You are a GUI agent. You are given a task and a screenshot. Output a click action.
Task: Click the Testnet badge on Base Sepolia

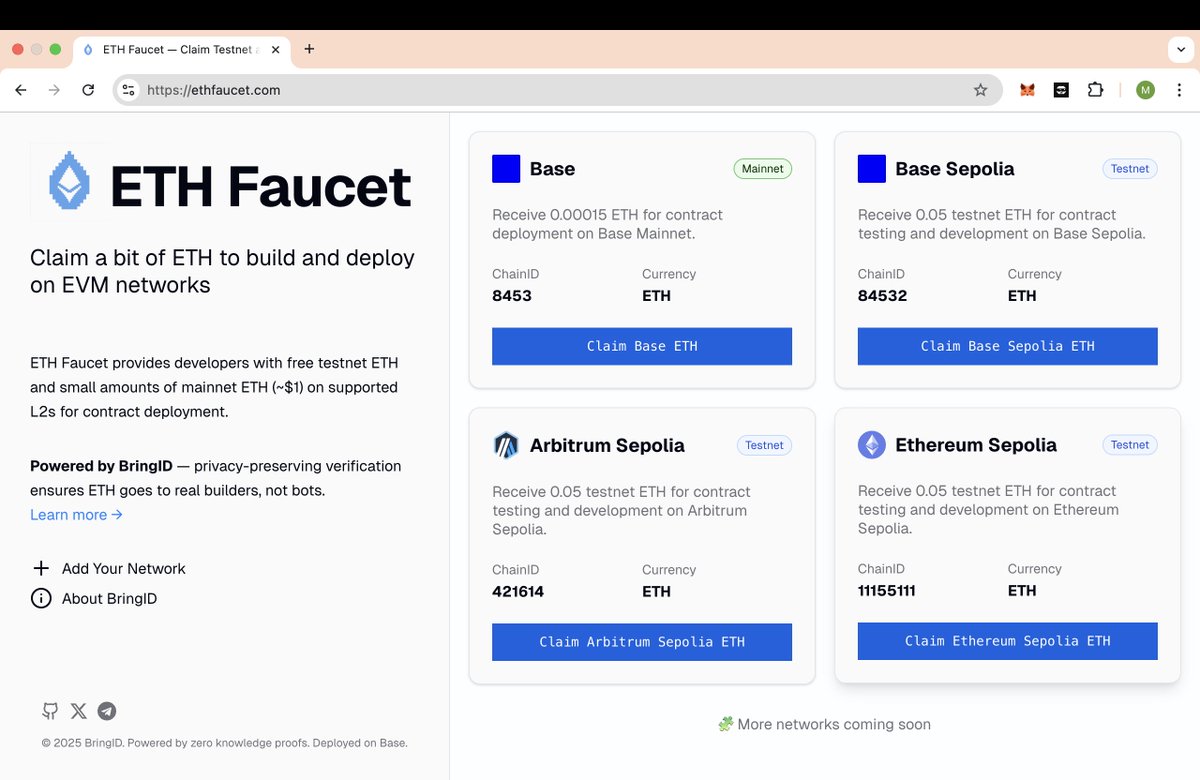(x=1130, y=169)
